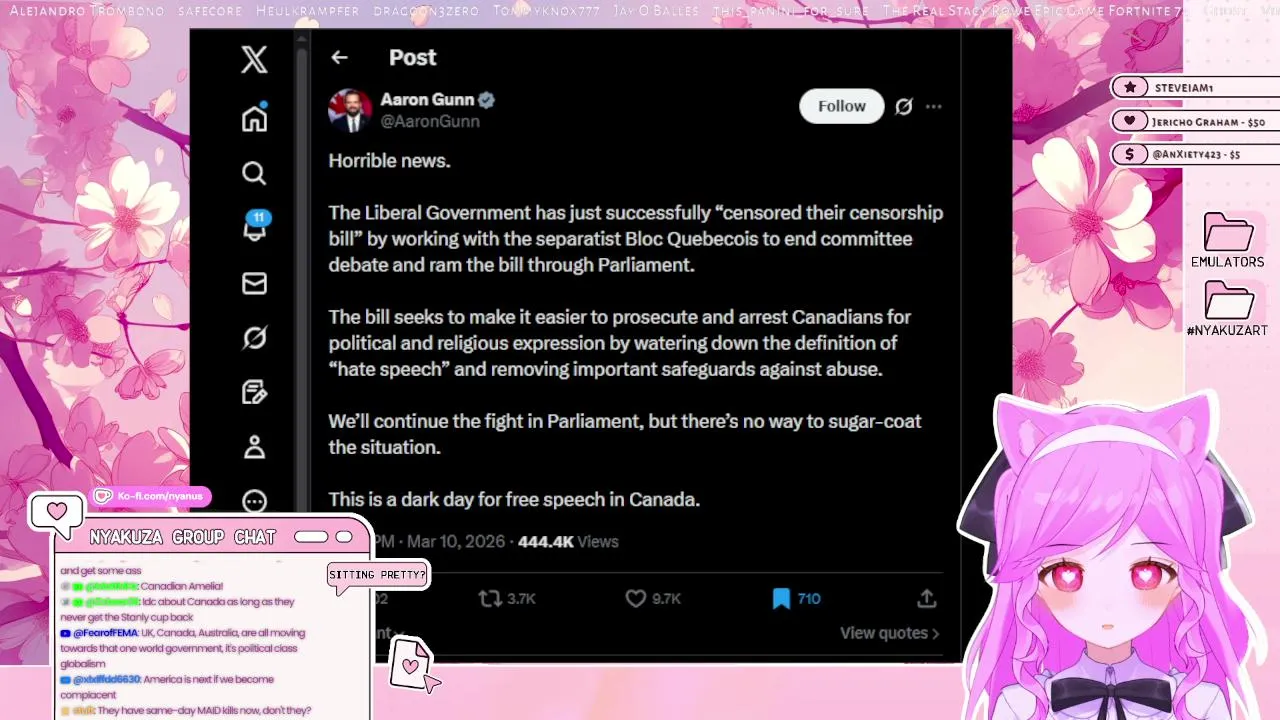Open the X logo home link
Screen dimensions: 1280x720
[254, 59]
